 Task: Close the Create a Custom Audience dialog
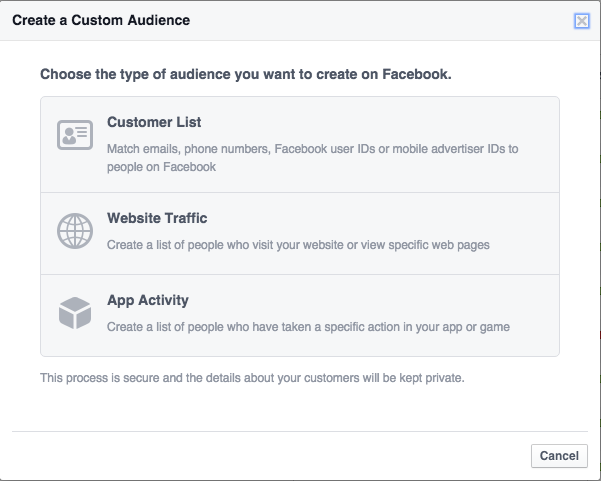(581, 21)
